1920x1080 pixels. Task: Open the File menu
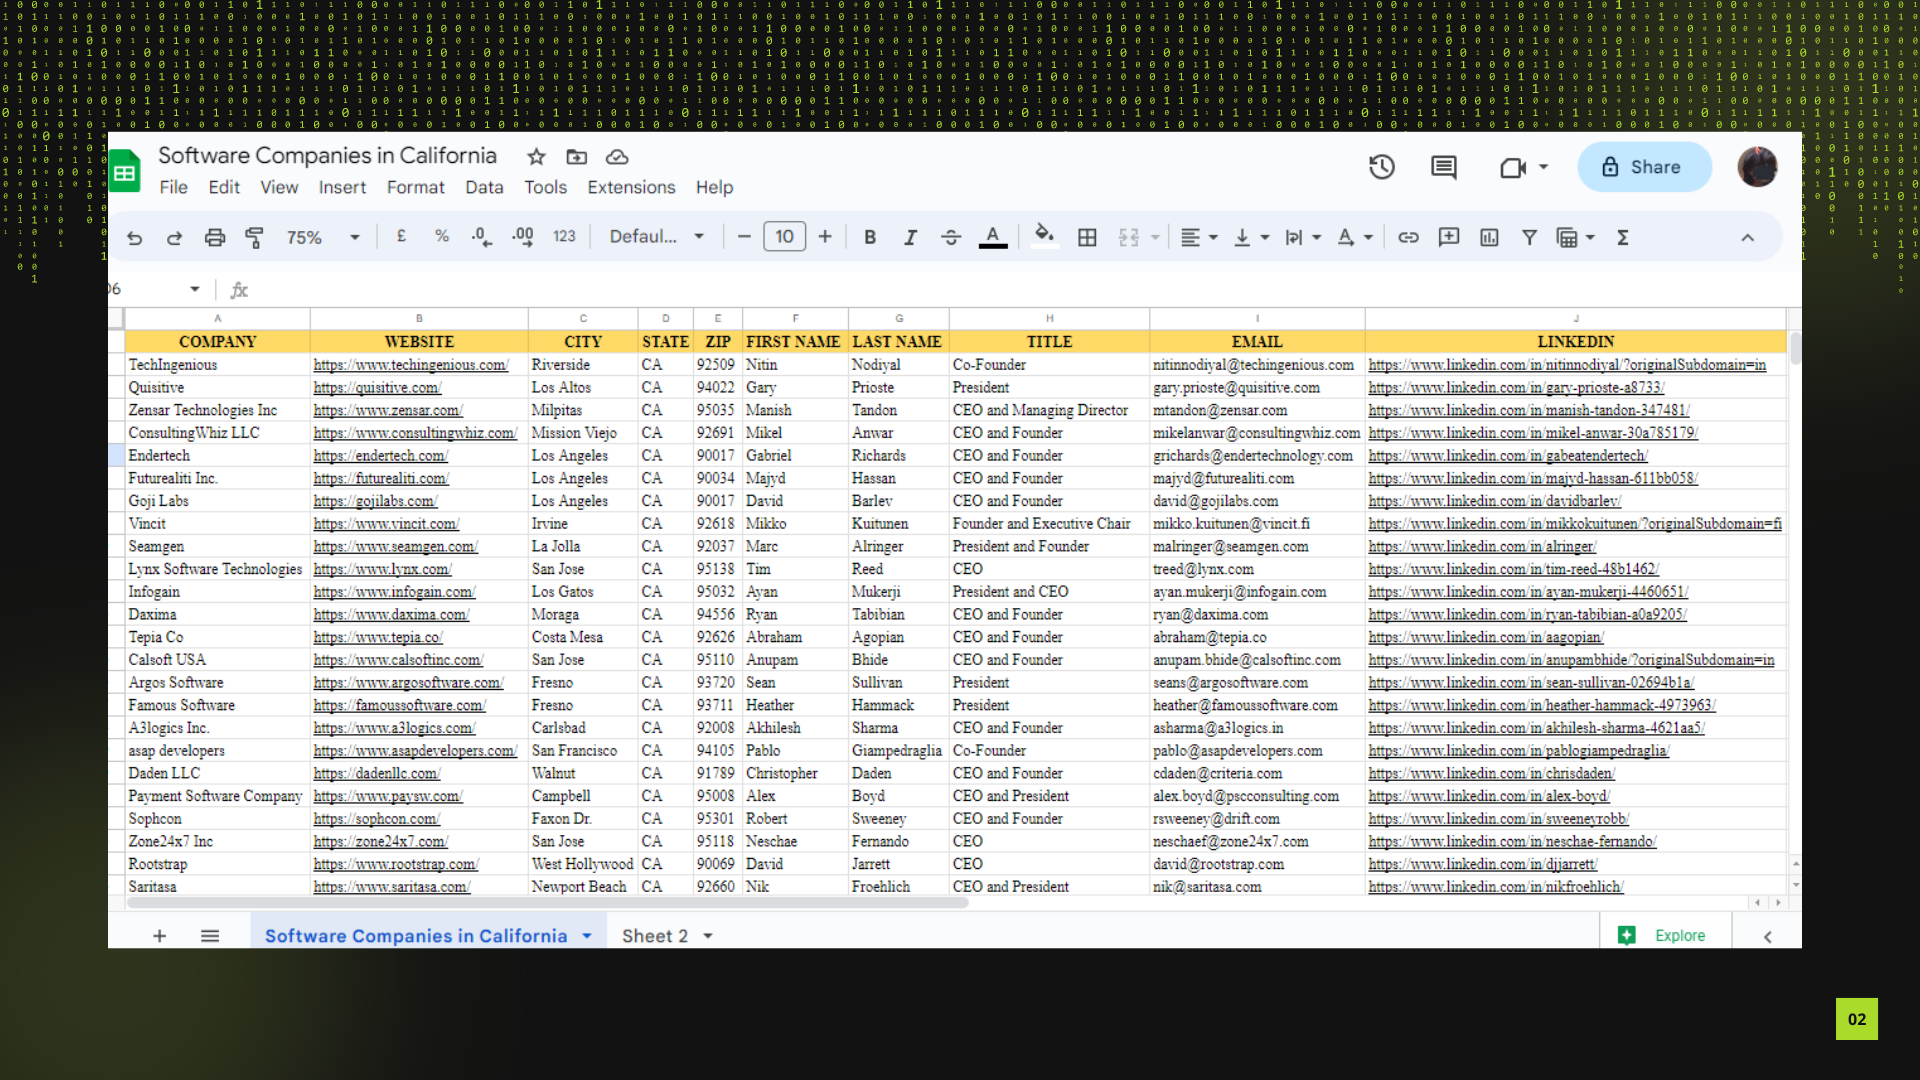(173, 187)
